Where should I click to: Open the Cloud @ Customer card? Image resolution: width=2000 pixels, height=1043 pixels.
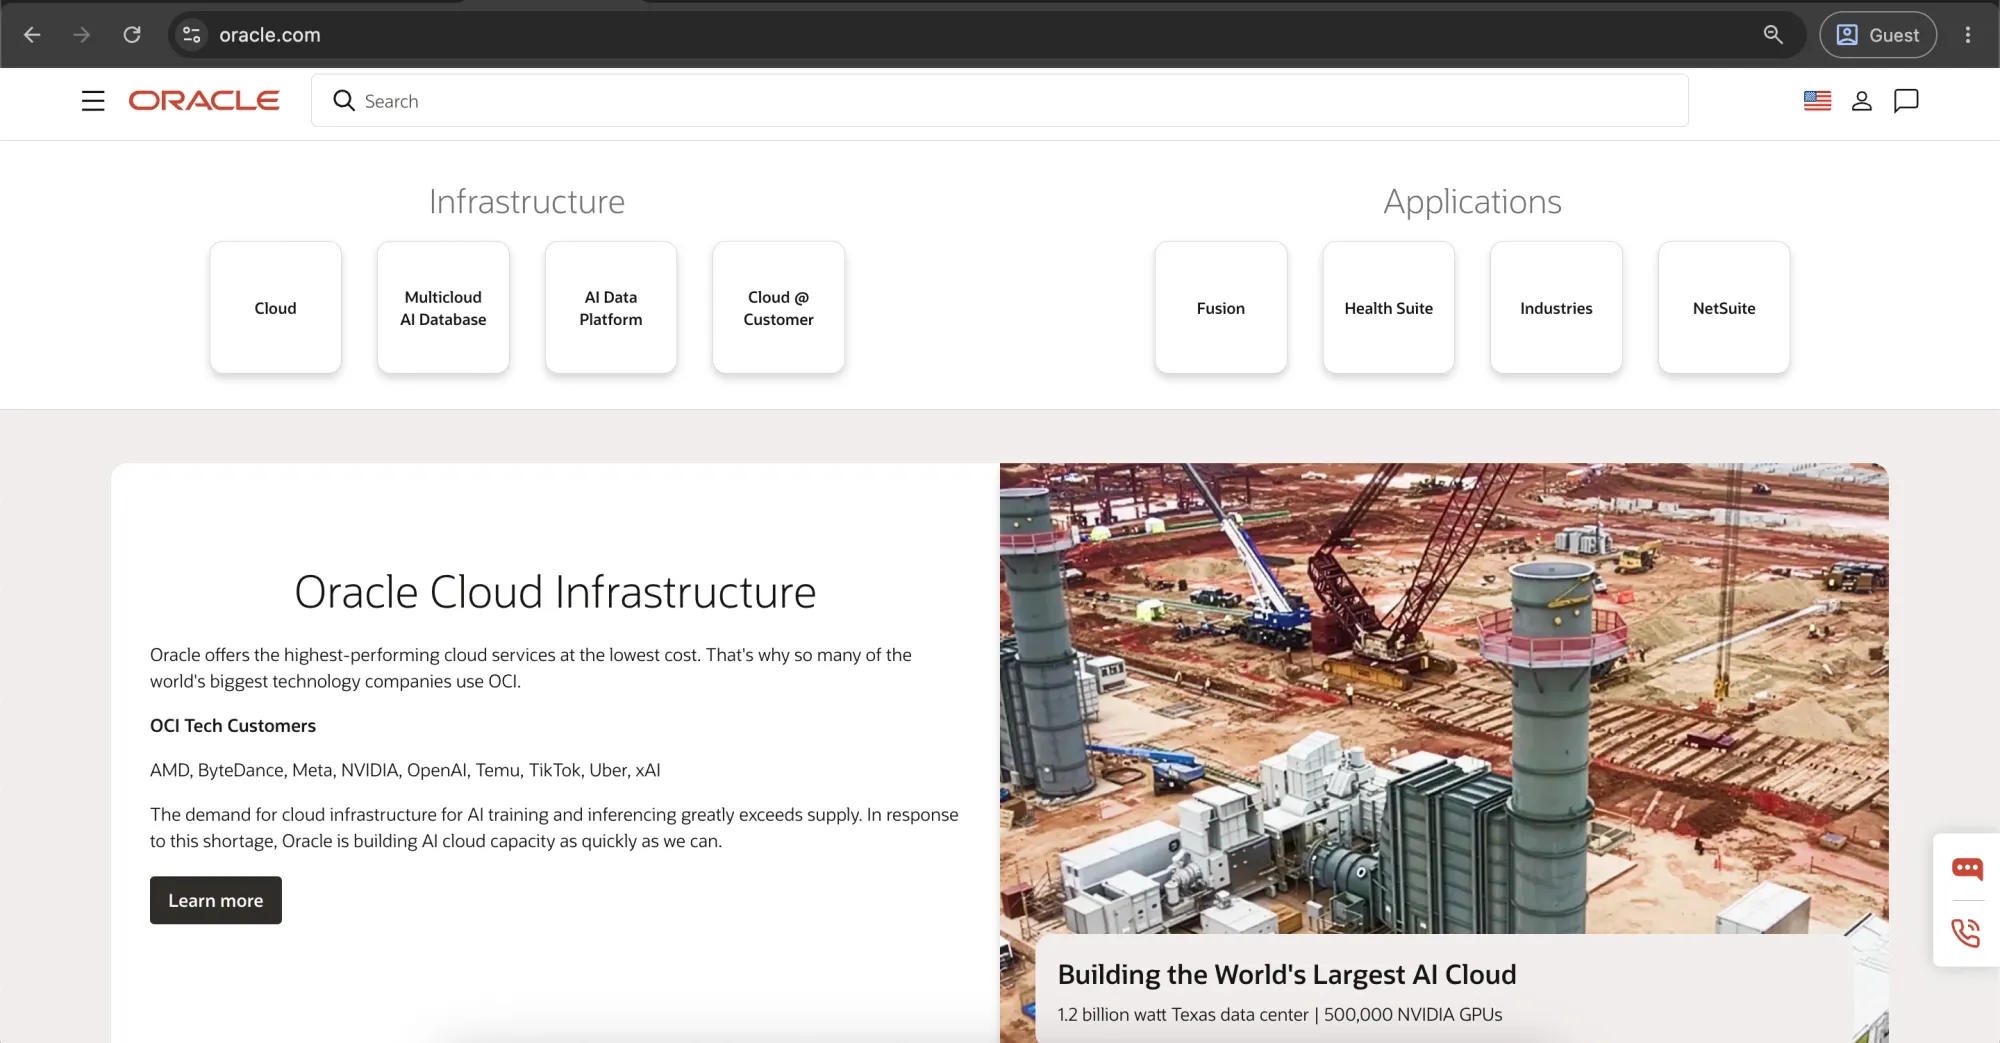[779, 308]
